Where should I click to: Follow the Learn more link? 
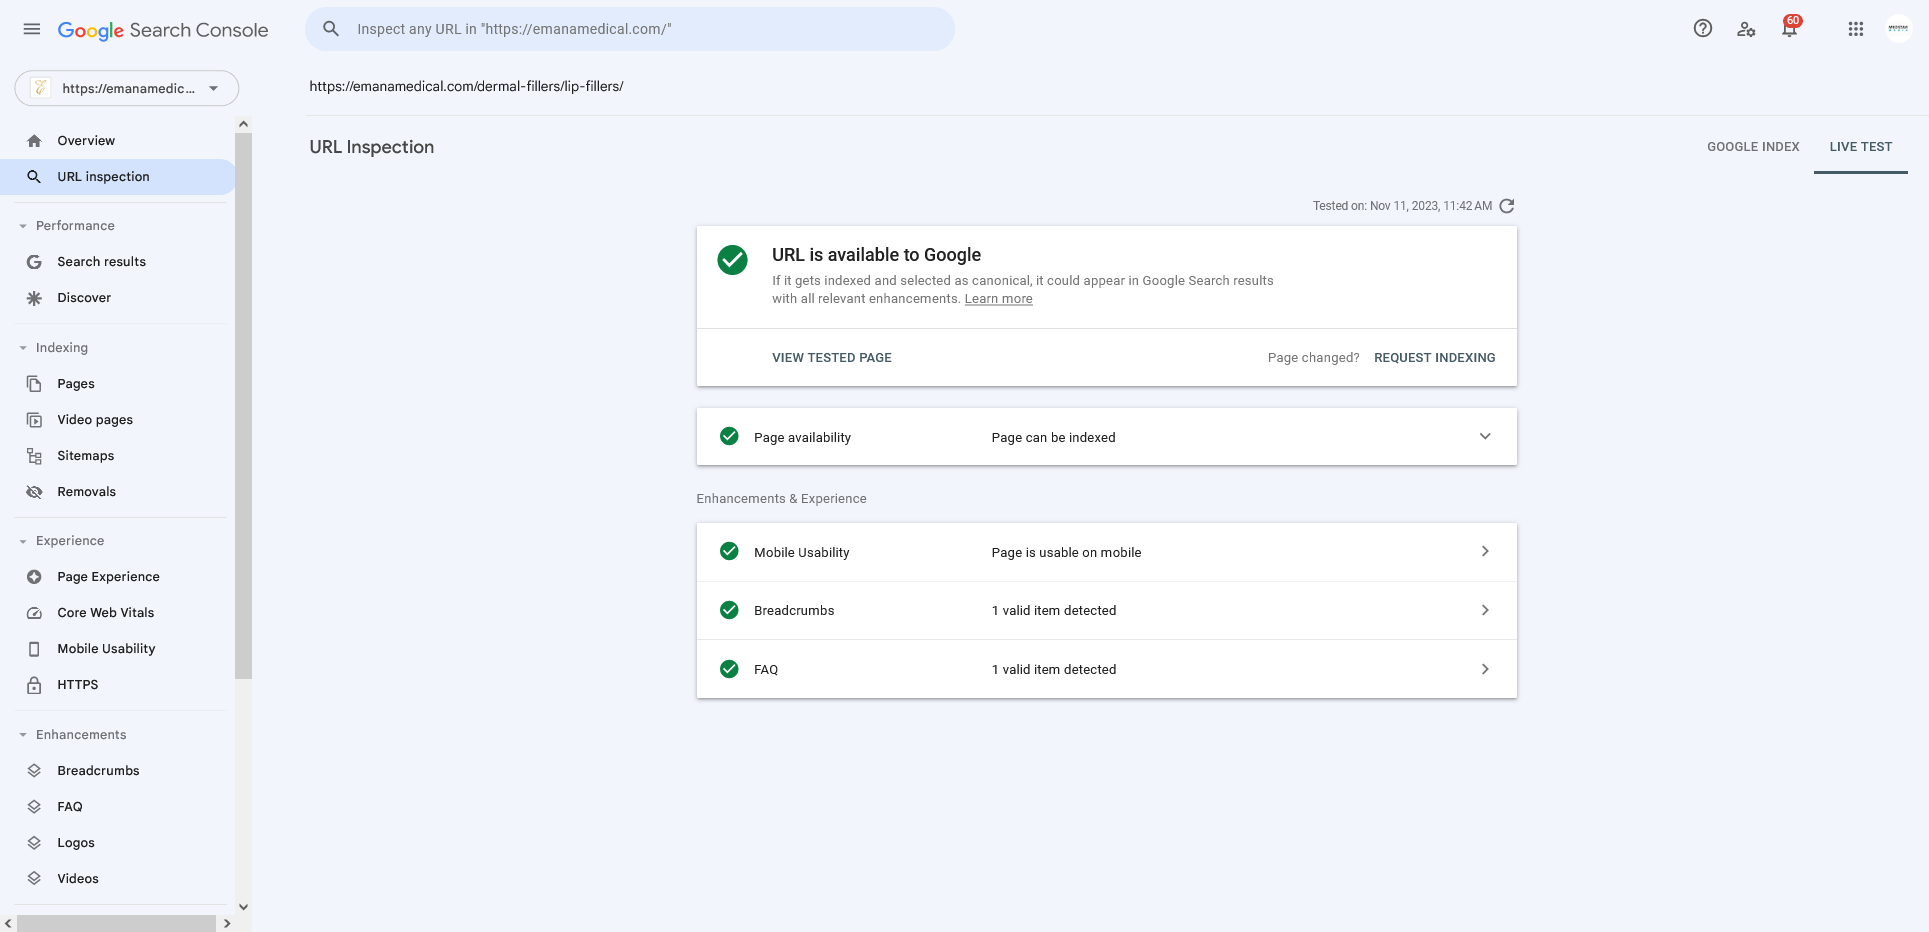[999, 299]
